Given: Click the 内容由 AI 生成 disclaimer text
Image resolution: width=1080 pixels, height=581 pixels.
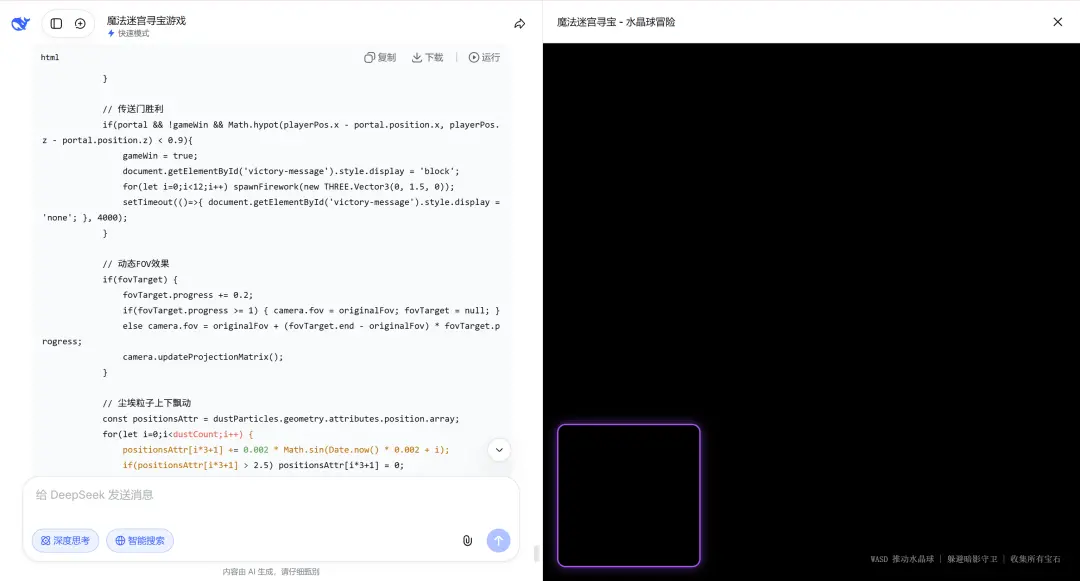Looking at the screenshot, I should tap(271, 571).
